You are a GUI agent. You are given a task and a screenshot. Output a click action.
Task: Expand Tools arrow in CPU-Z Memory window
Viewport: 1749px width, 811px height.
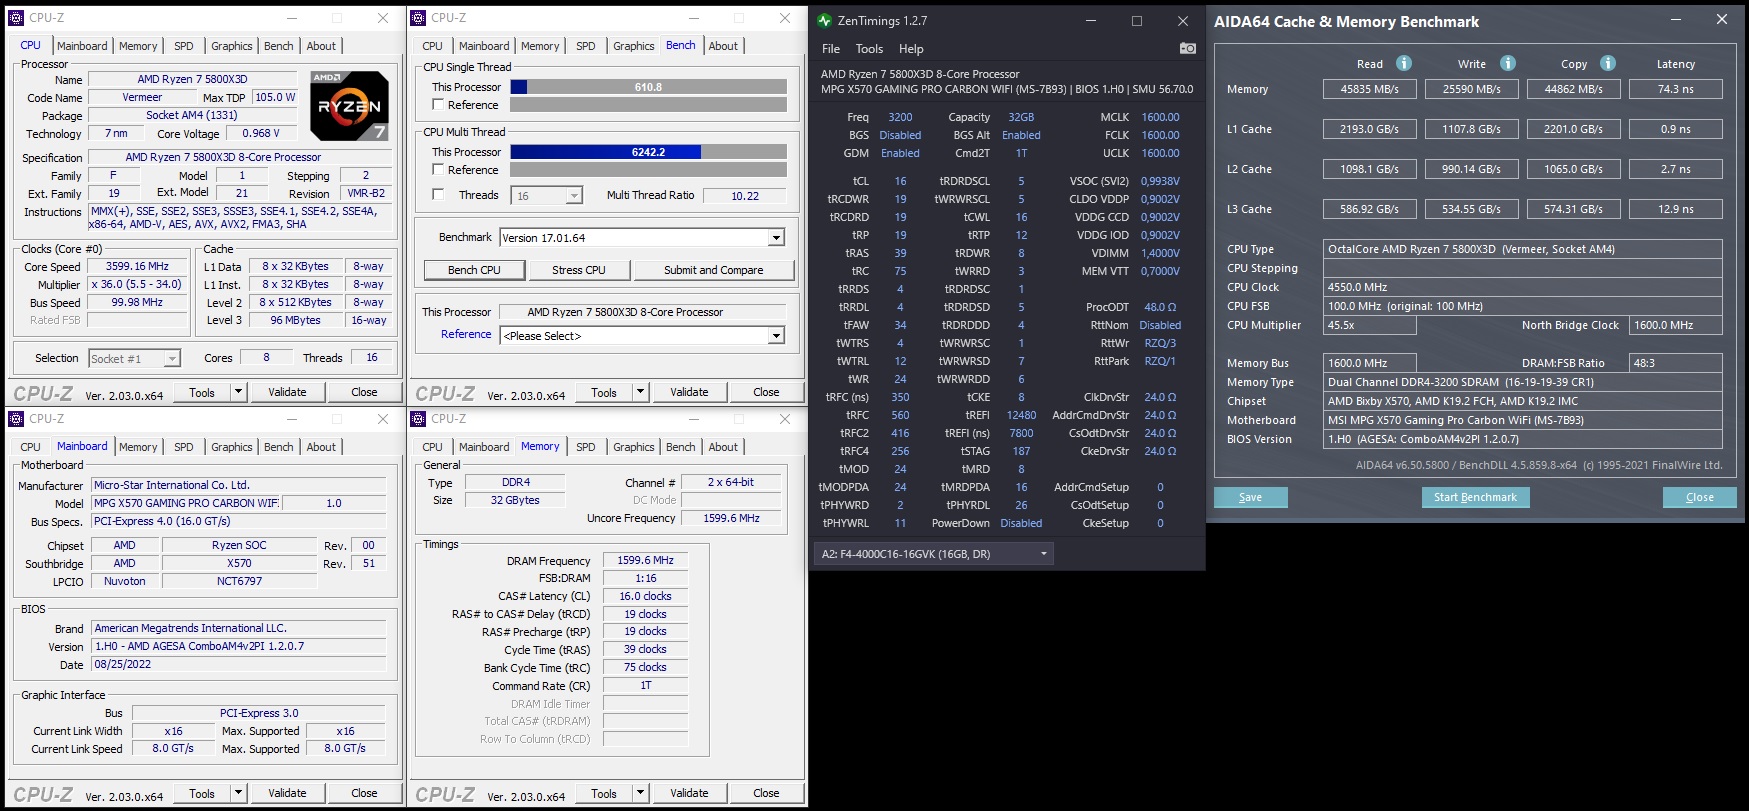click(x=641, y=793)
